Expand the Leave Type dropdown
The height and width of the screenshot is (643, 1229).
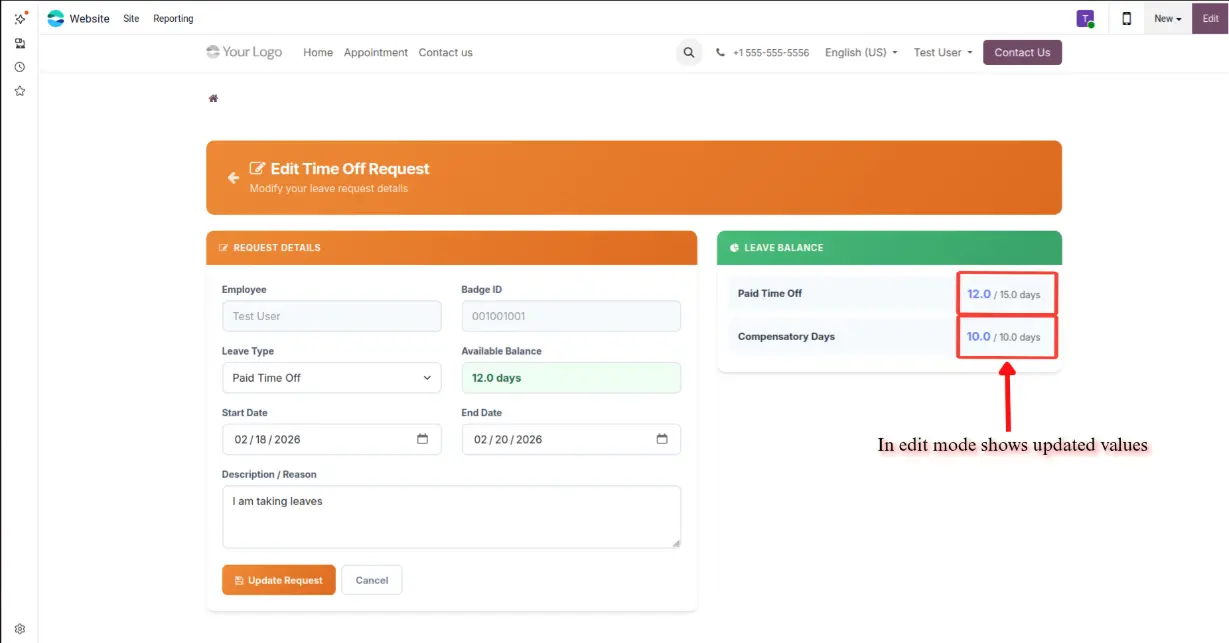pos(331,378)
